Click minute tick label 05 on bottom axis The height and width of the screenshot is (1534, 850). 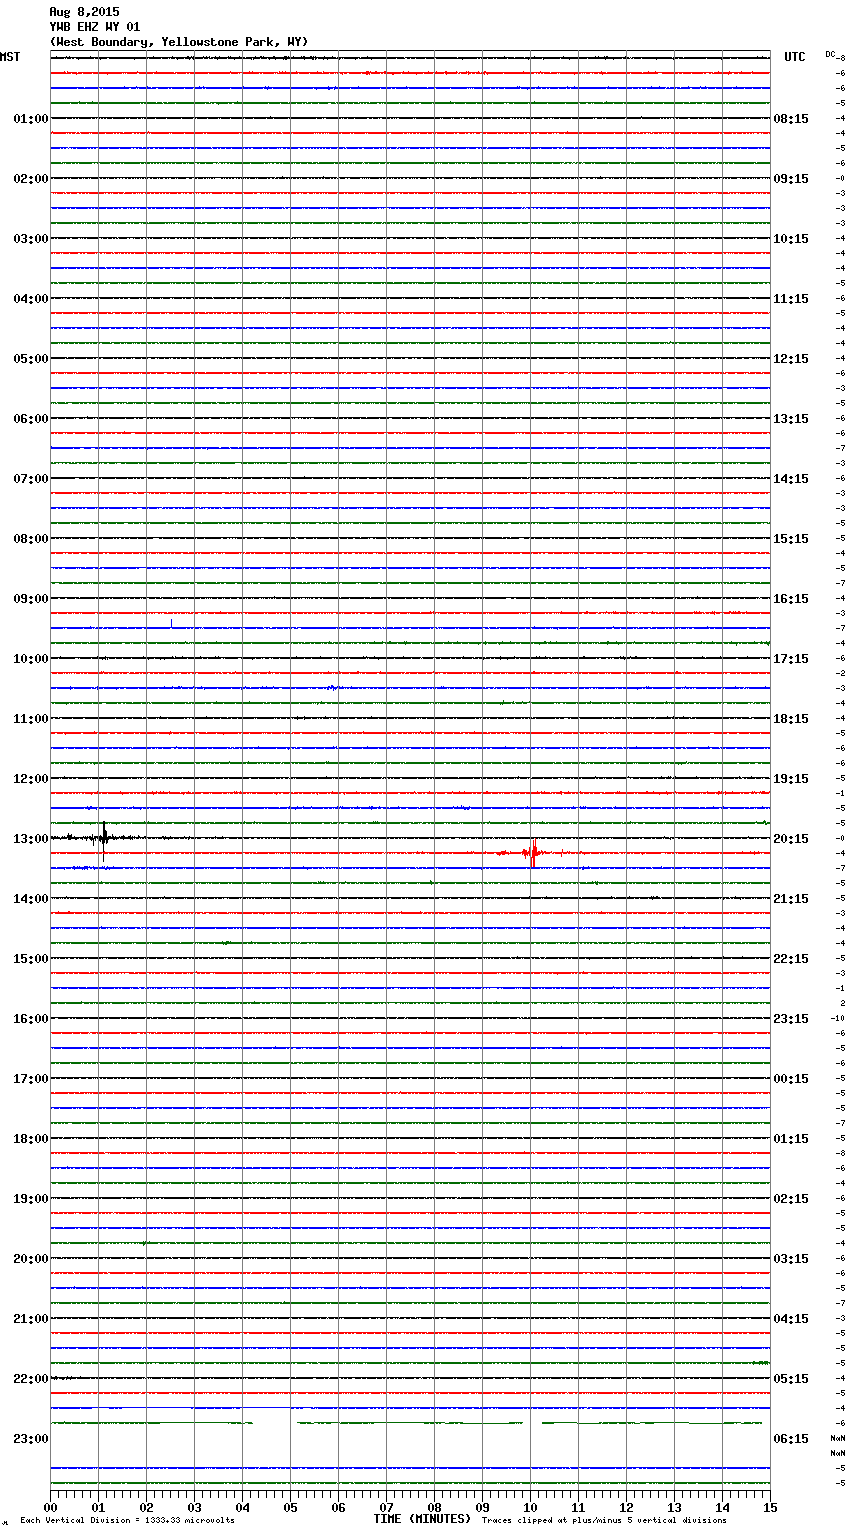290,1507
